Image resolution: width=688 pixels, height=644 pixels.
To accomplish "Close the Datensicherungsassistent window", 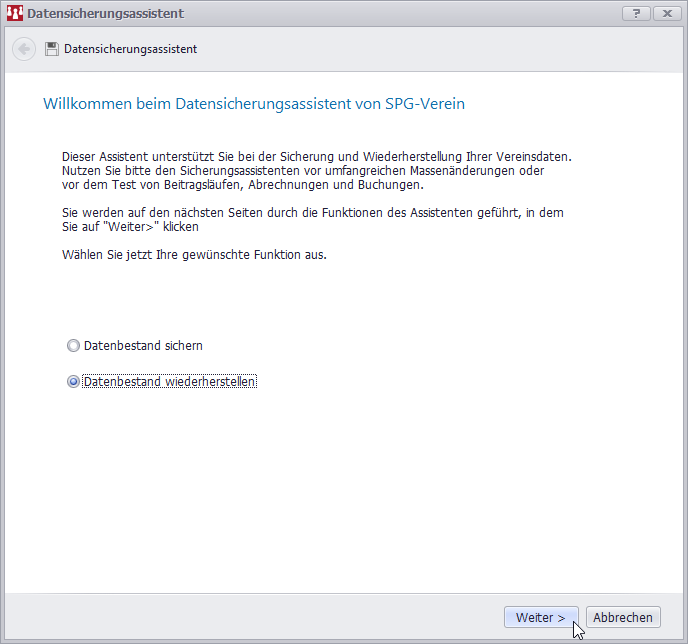I will (666, 13).
